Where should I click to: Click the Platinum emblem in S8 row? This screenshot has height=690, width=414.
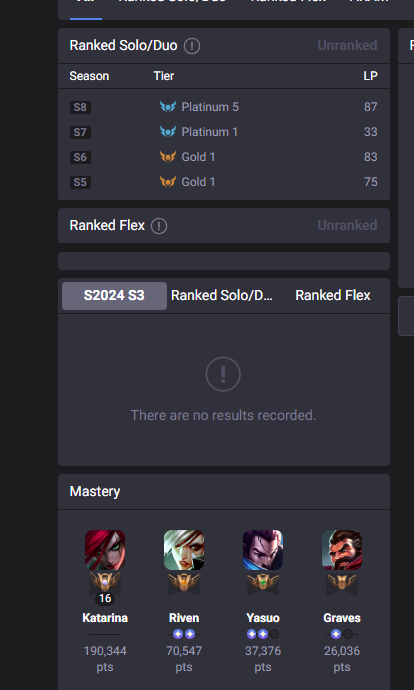[x=168, y=107]
